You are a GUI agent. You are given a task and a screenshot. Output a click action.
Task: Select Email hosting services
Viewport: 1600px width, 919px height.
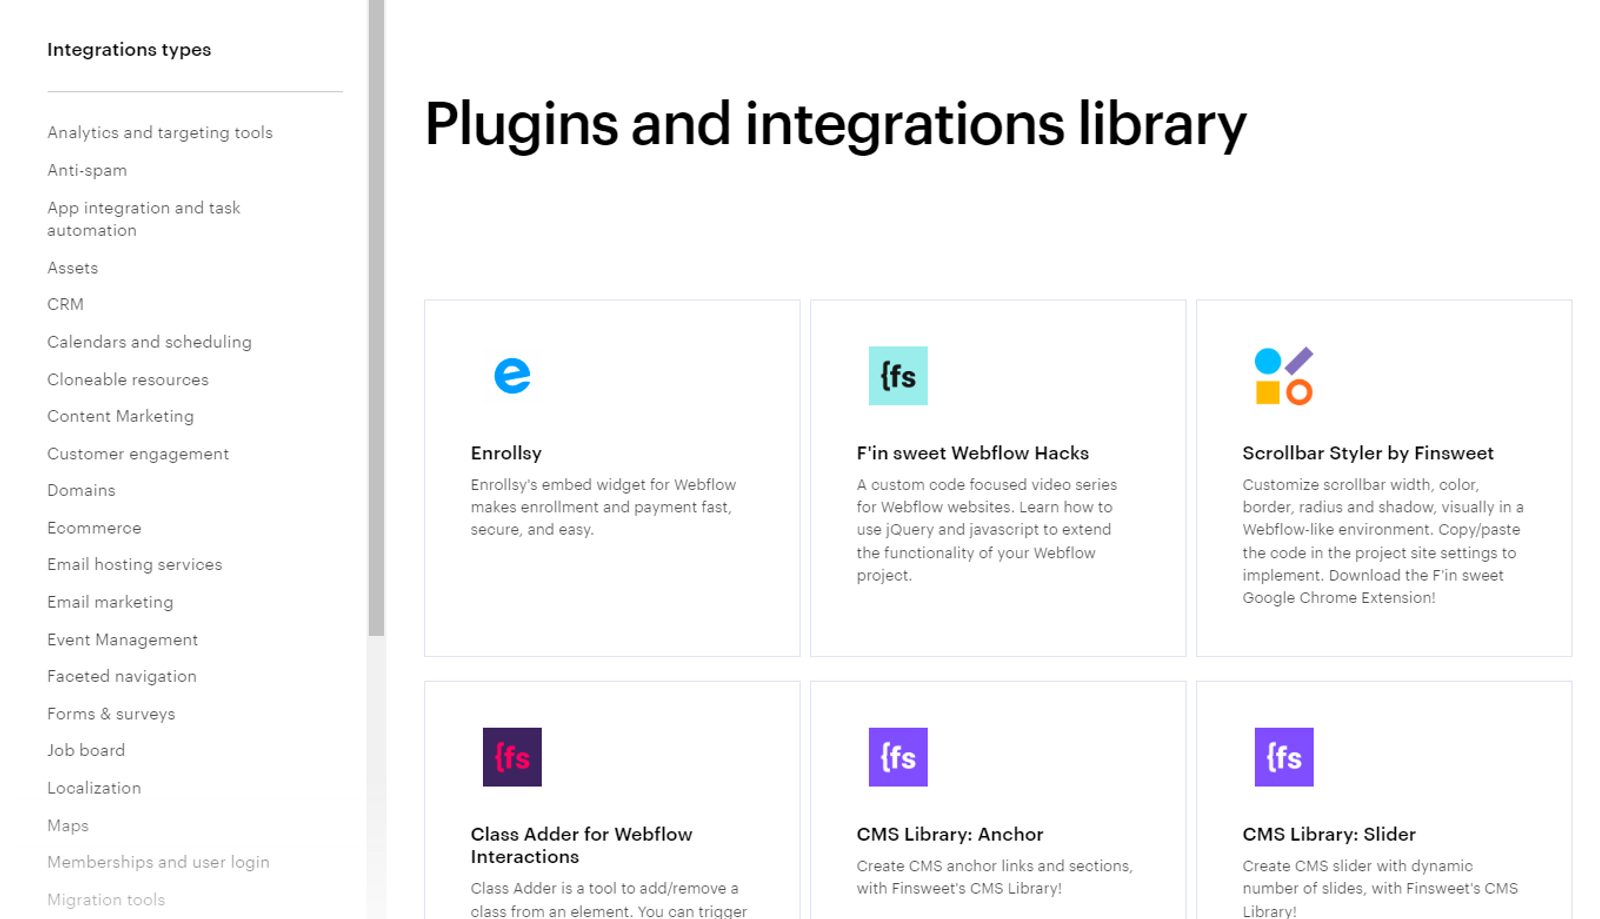(x=134, y=564)
